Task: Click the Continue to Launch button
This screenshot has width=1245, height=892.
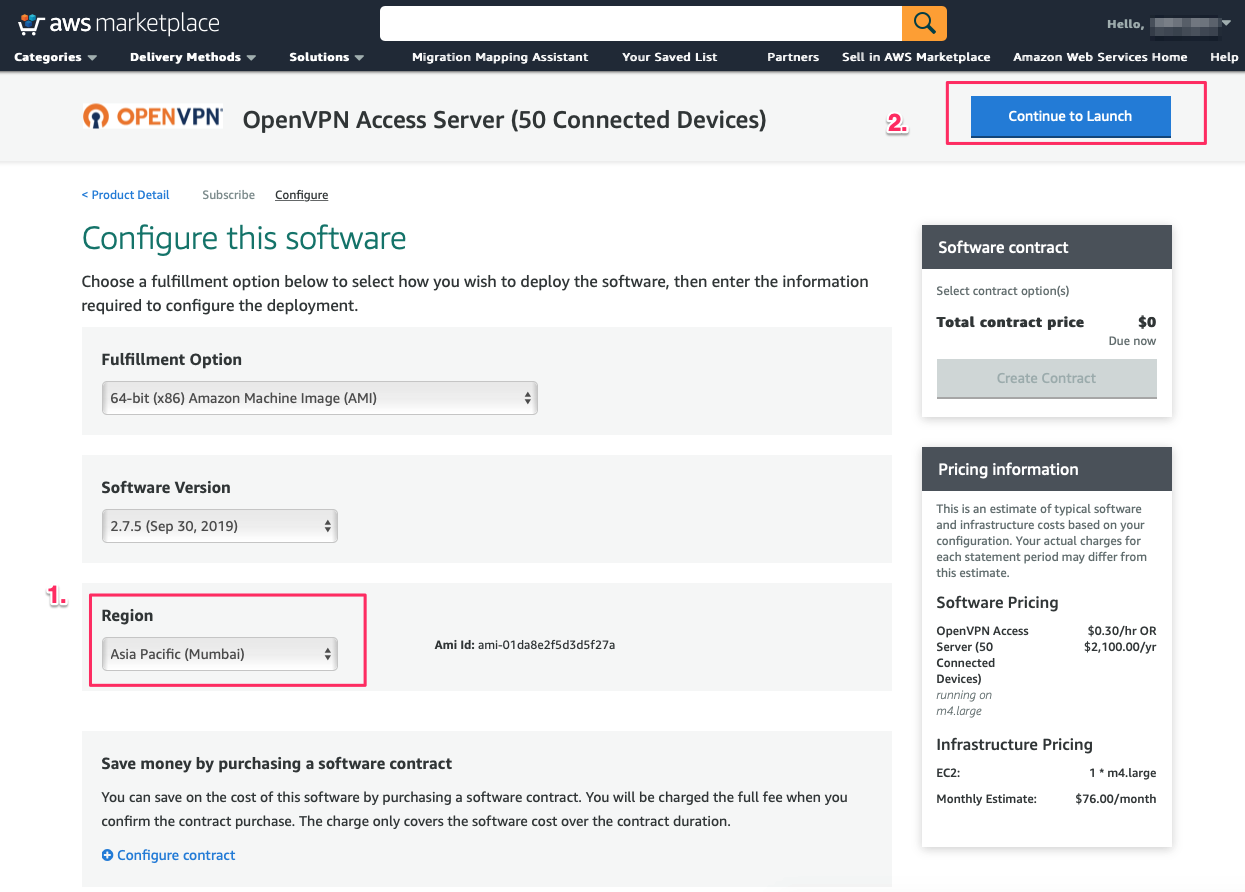Action: (1070, 116)
